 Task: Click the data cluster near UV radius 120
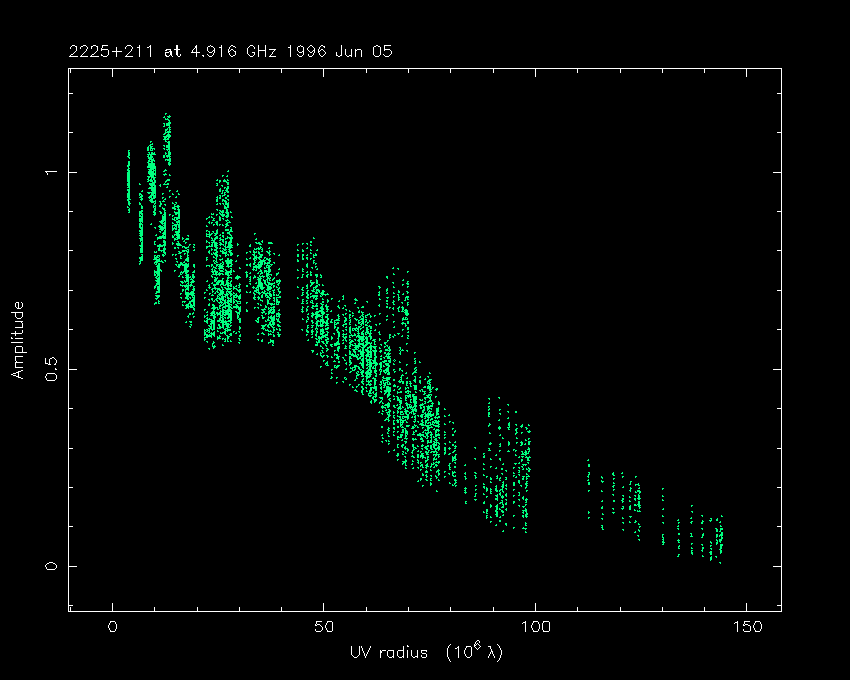pyautogui.click(x=622, y=500)
